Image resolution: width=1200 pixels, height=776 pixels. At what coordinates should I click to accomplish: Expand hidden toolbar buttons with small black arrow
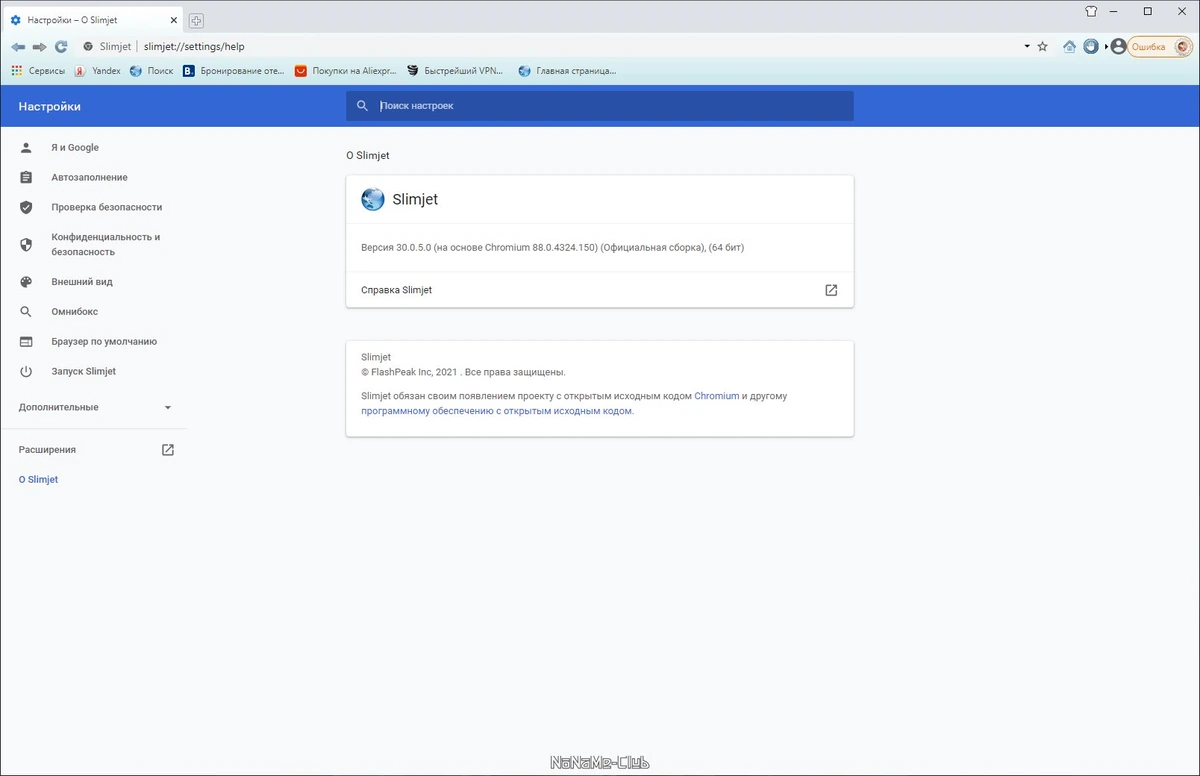point(1105,46)
